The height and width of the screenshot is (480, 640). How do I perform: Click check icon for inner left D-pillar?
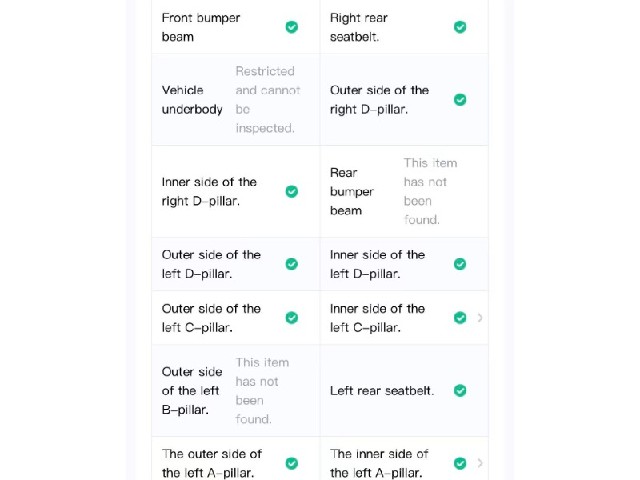click(x=460, y=264)
